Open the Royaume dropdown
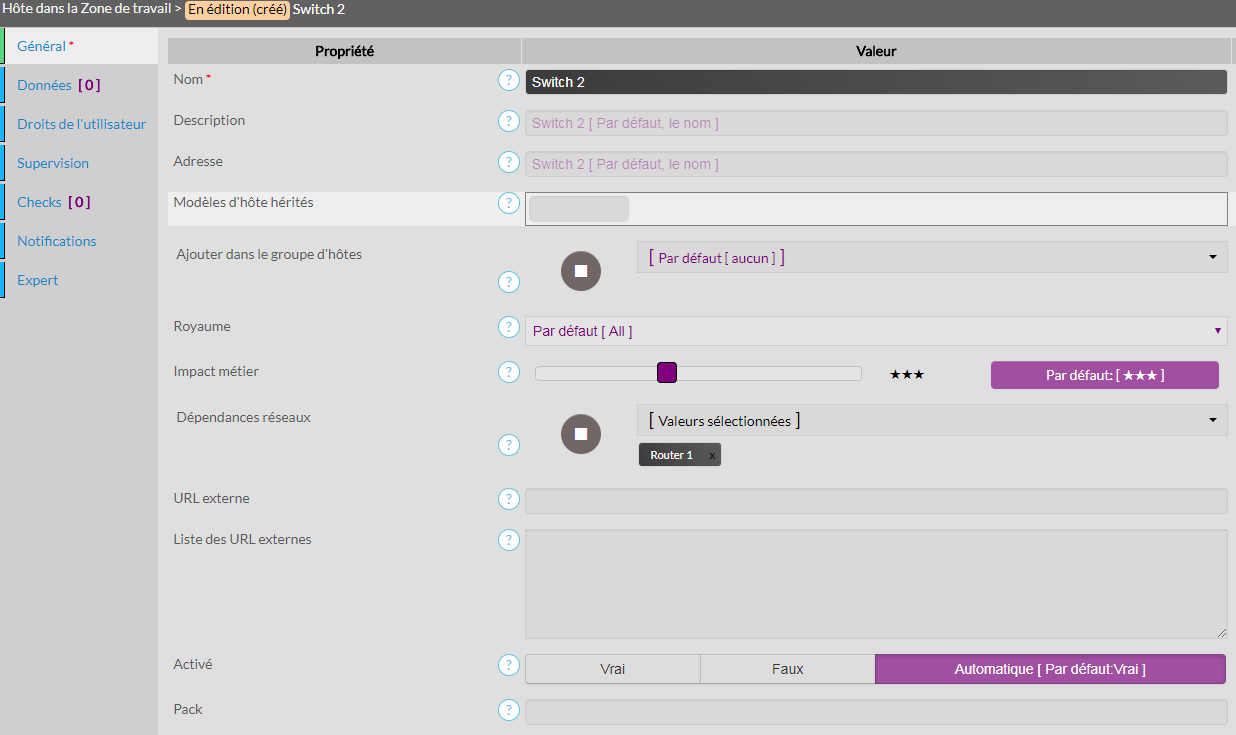 click(875, 331)
